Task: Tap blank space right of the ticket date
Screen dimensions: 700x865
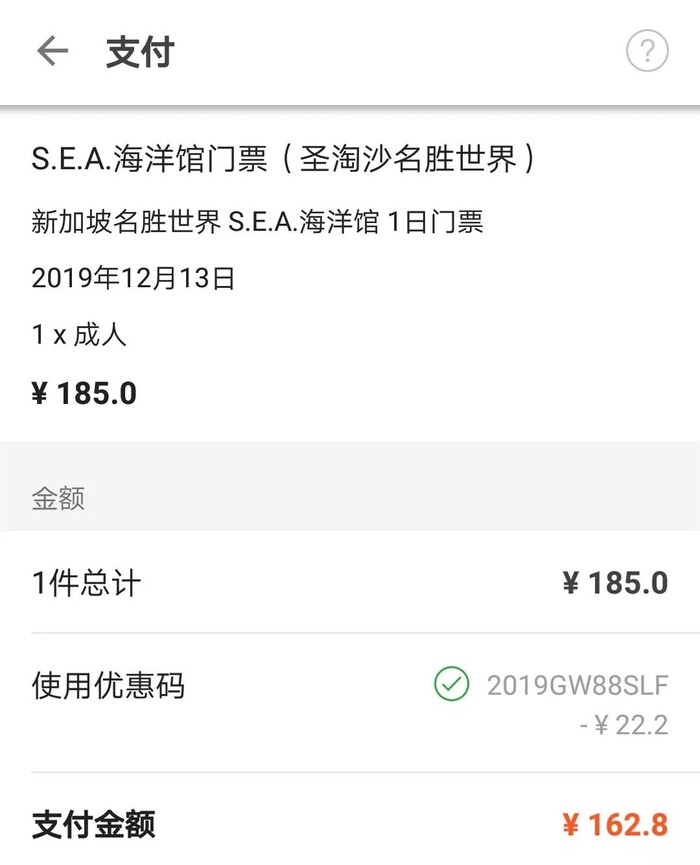Action: [x=450, y=279]
